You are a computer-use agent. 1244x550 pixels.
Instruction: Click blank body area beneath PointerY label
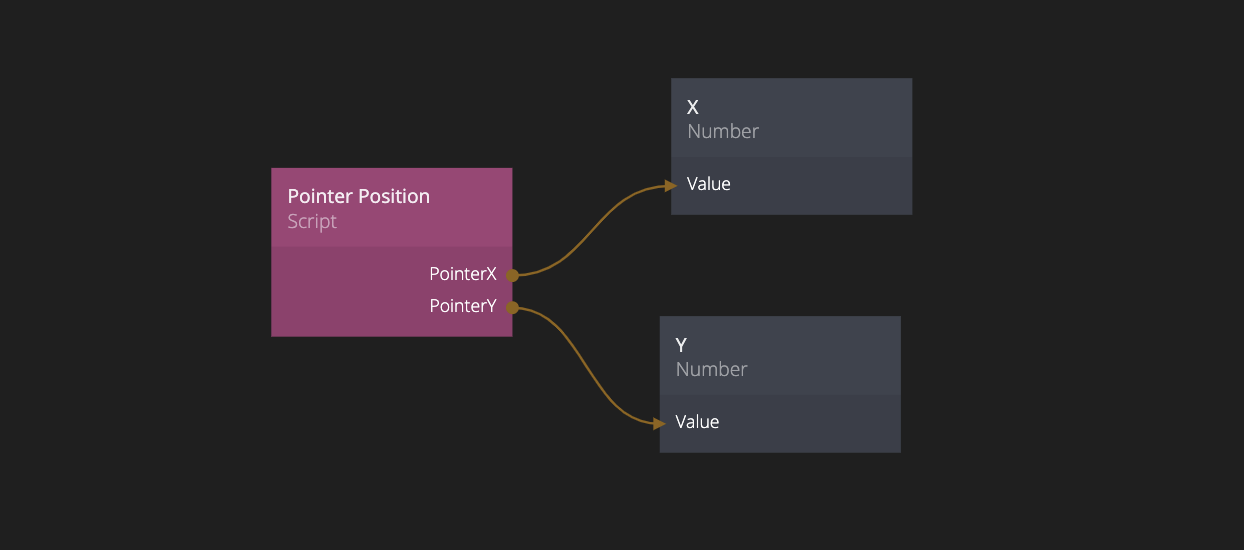coord(391,325)
